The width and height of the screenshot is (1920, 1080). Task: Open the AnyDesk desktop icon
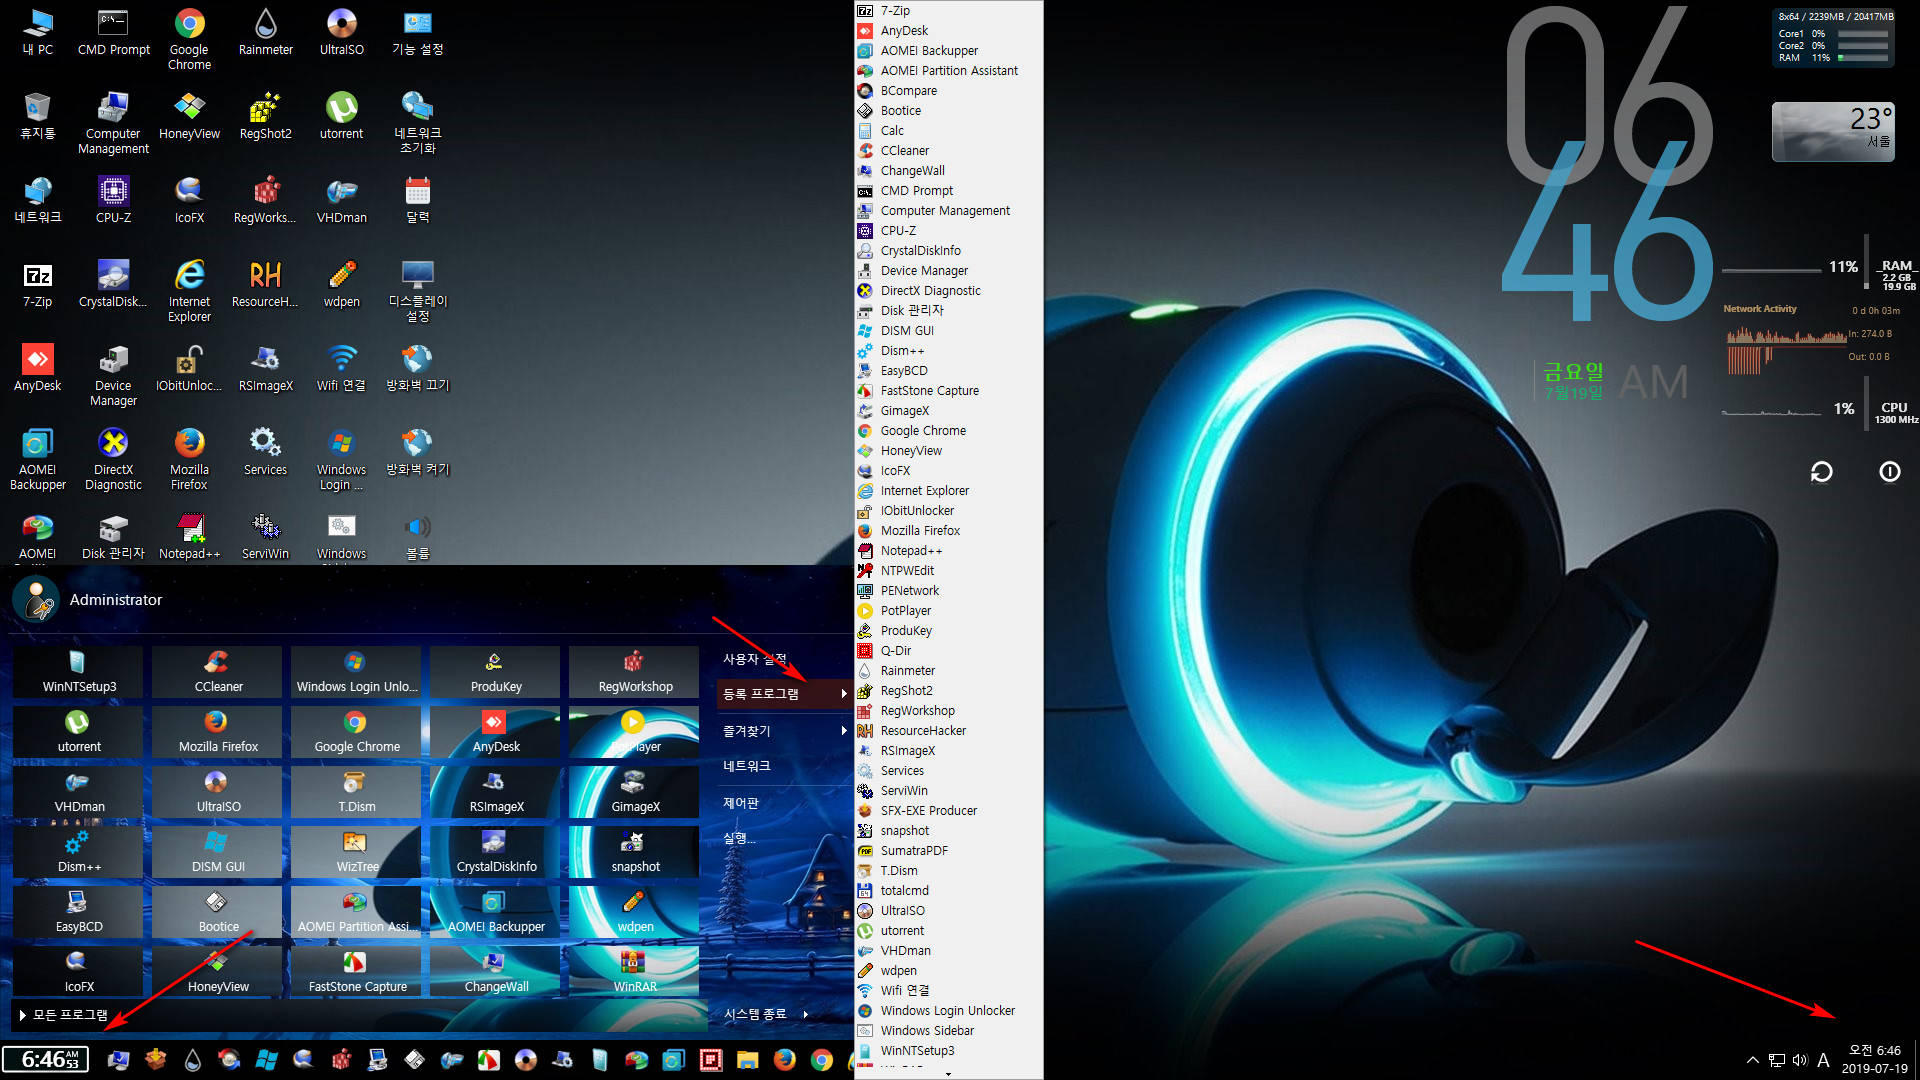(37, 368)
